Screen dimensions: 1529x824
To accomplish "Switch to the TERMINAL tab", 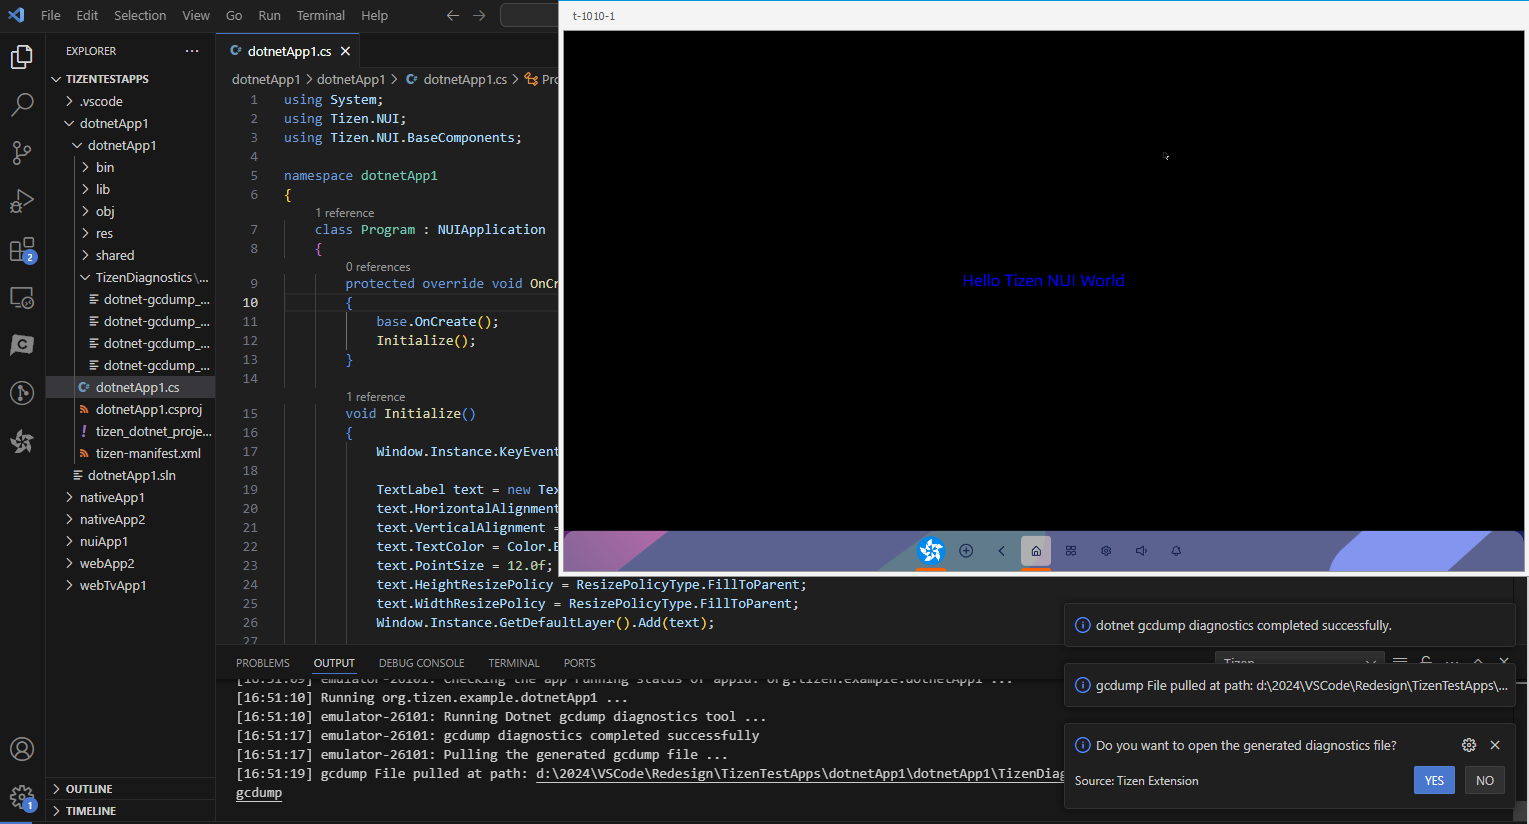I will pyautogui.click(x=513, y=662).
